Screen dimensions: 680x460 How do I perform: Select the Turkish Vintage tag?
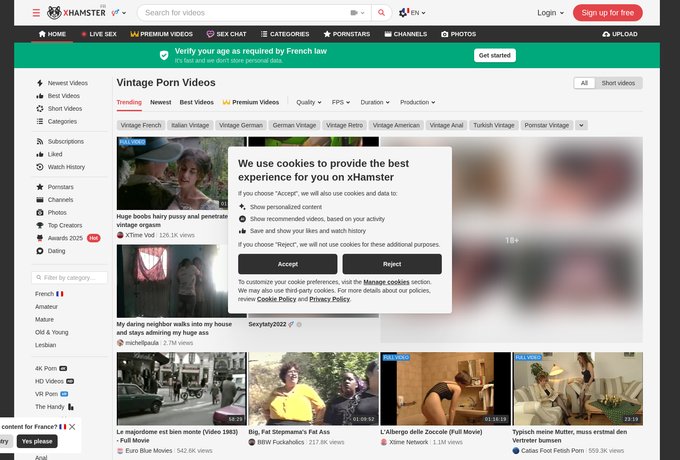tap(494, 125)
